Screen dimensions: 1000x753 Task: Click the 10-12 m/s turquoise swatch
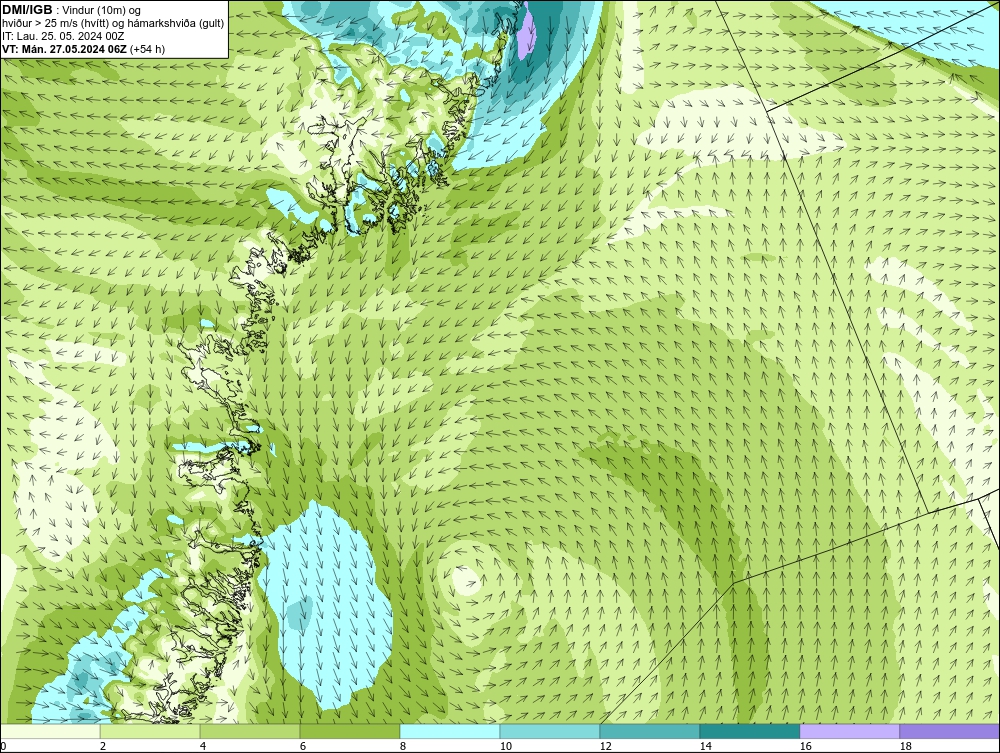click(x=550, y=731)
